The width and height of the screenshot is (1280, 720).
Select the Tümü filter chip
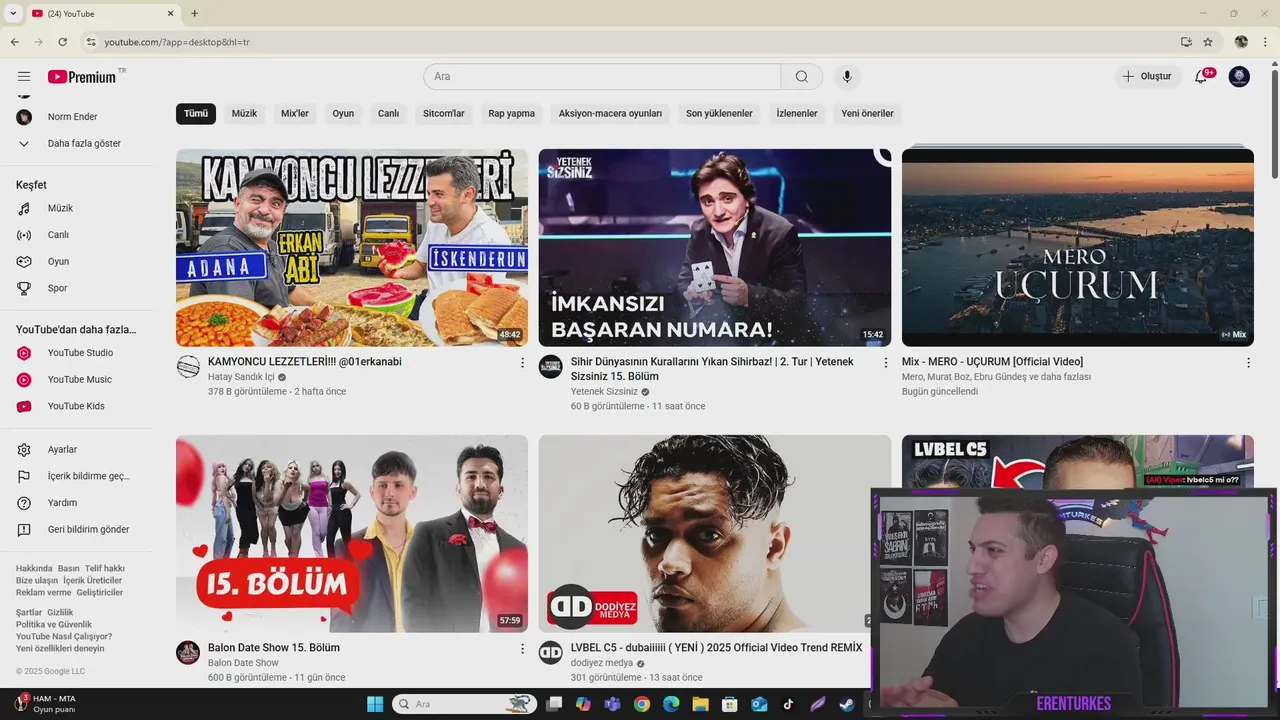click(196, 114)
